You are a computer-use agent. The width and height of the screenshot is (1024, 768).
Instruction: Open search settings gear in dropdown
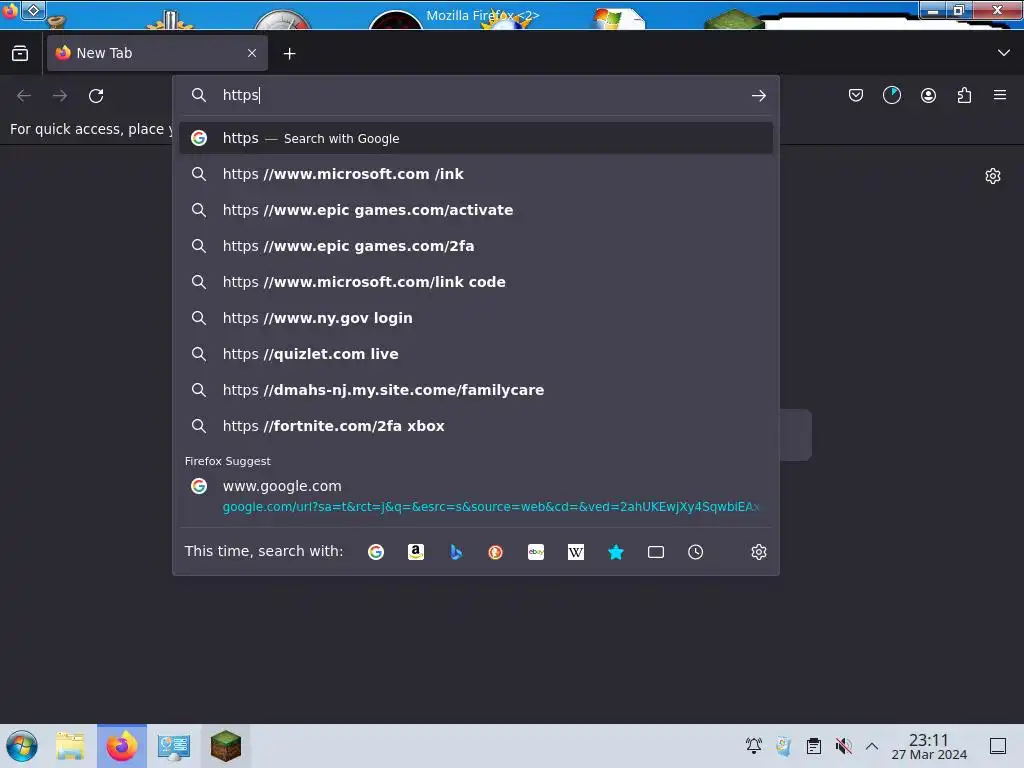click(x=758, y=552)
